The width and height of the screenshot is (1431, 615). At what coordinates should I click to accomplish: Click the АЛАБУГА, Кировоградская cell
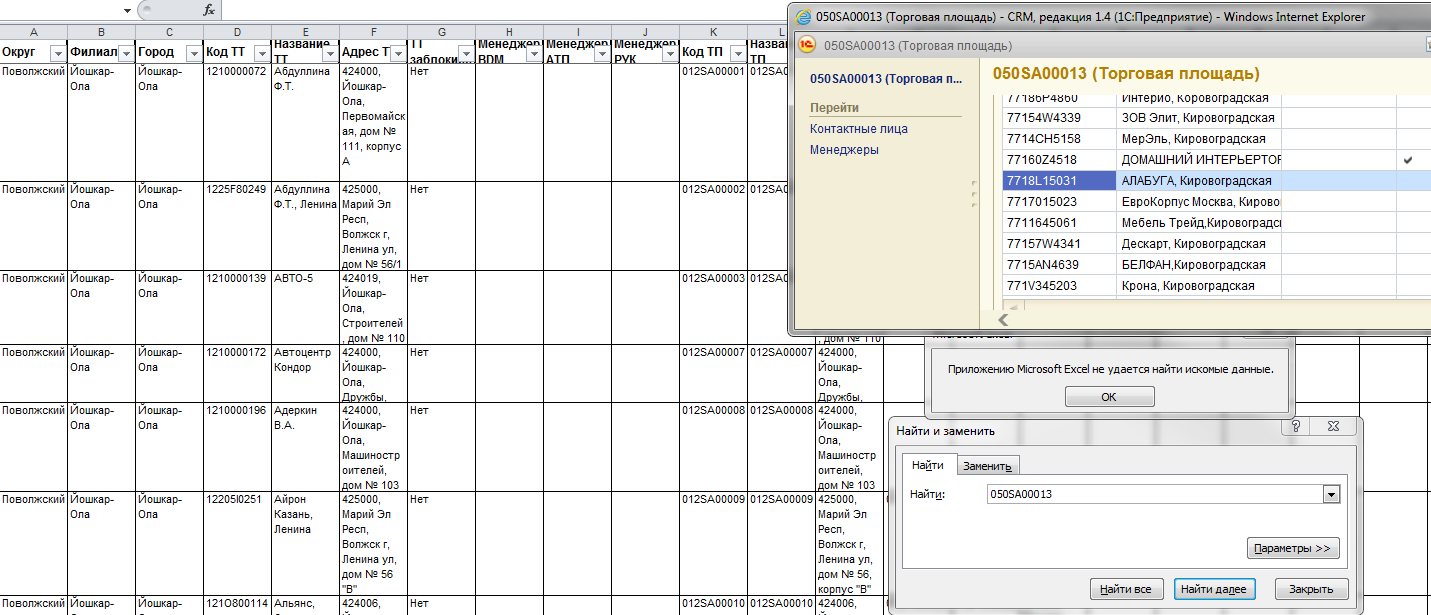[x=1198, y=181]
